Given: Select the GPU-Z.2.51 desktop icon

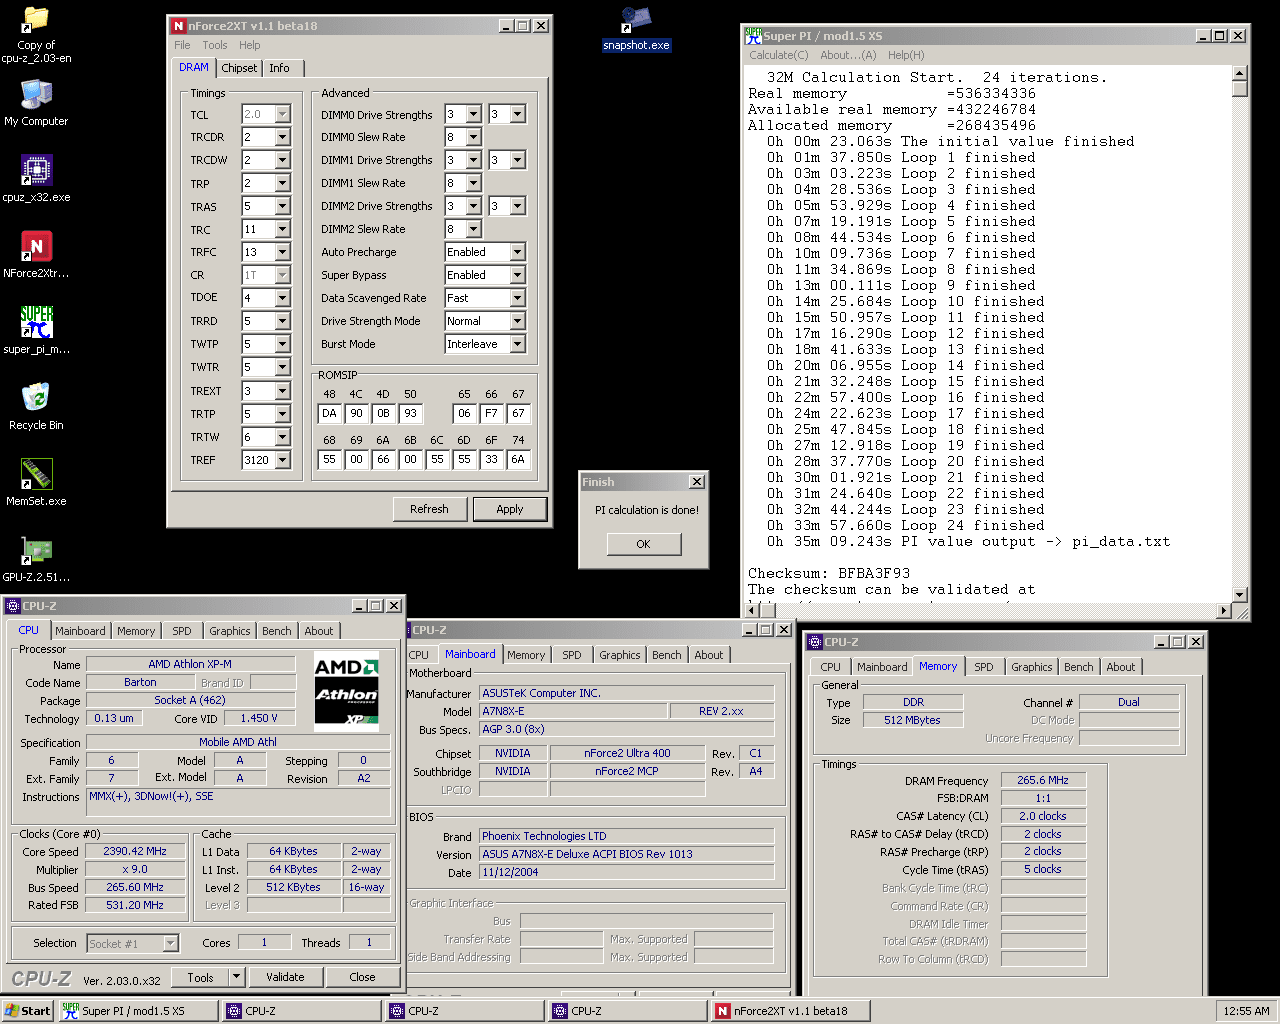Looking at the screenshot, I should [x=36, y=551].
